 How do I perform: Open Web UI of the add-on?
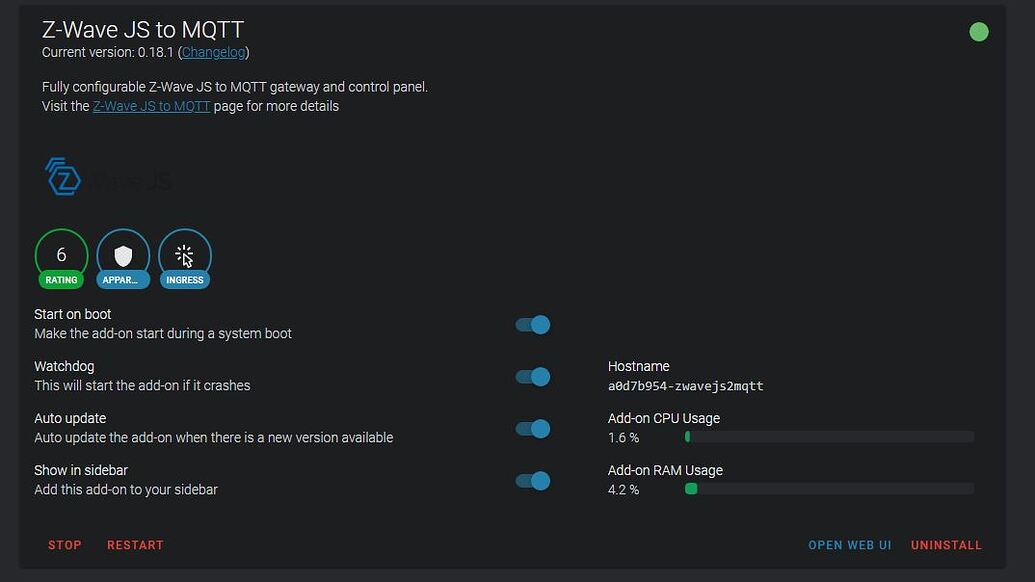pos(850,545)
